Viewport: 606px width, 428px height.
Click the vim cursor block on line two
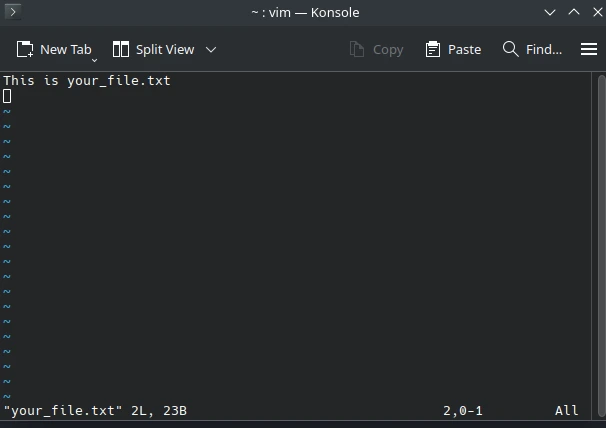pos(7,96)
